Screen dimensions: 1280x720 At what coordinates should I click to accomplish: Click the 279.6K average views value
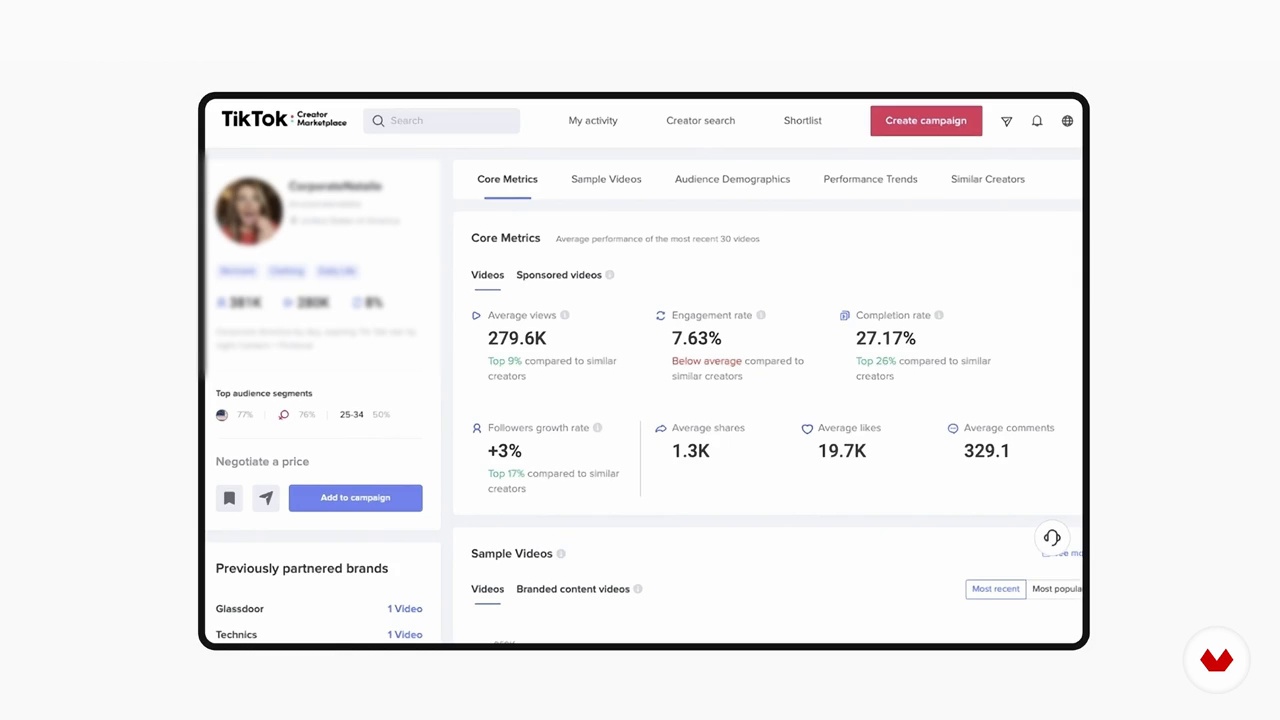pos(517,339)
